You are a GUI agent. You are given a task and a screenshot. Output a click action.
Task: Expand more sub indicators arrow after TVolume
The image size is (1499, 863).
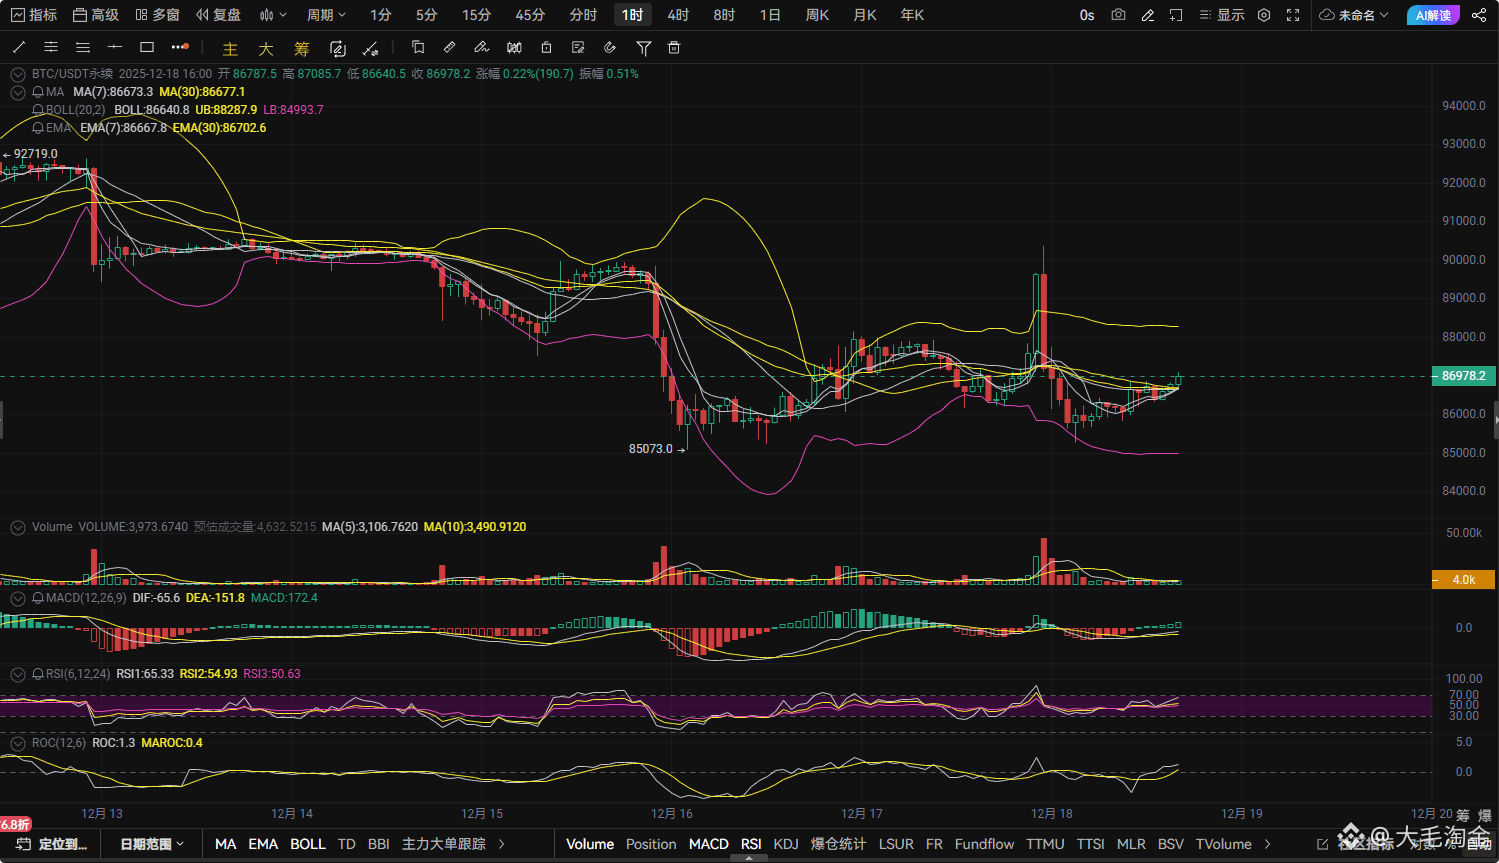1268,844
